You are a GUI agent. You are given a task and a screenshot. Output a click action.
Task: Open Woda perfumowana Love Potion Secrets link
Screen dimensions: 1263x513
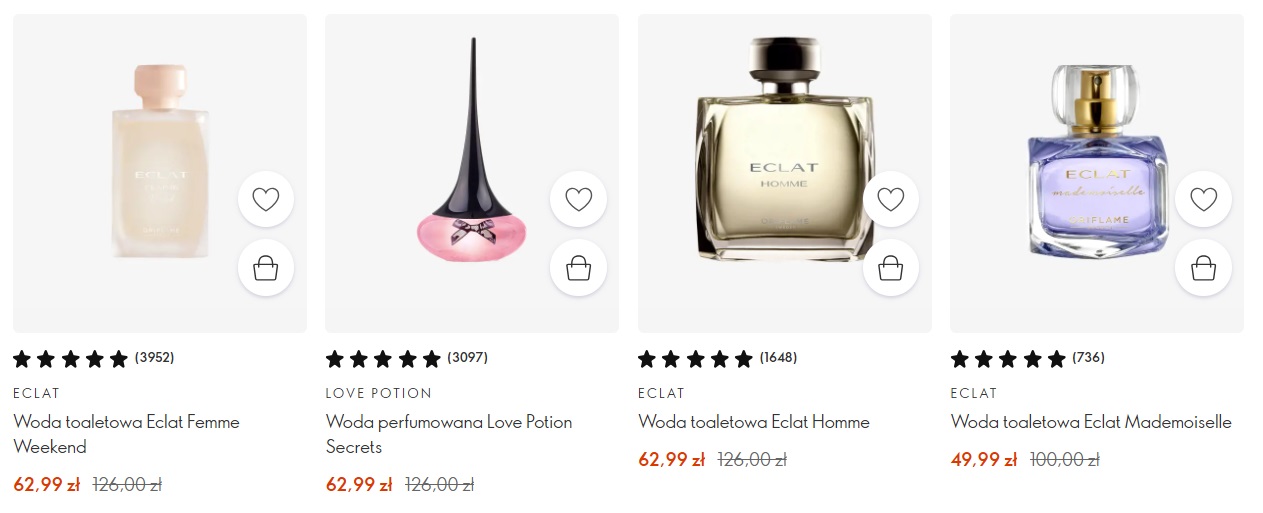click(449, 434)
